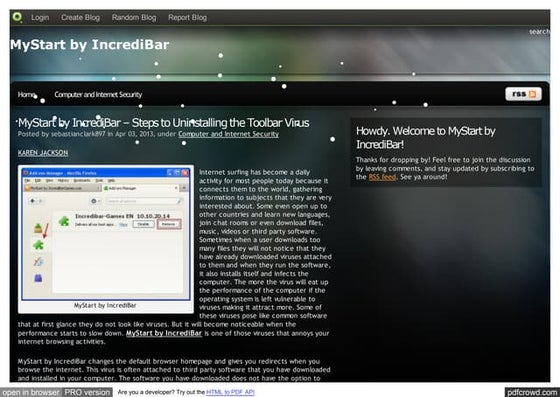Click the green blog platform logo icon
This screenshot has height=397, width=560.
pos(17,17)
